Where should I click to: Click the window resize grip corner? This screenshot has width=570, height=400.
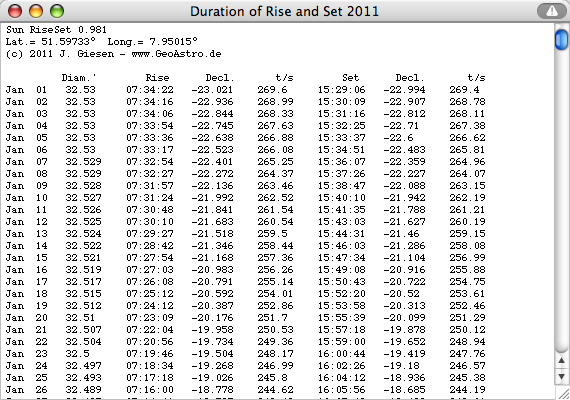tap(563, 393)
